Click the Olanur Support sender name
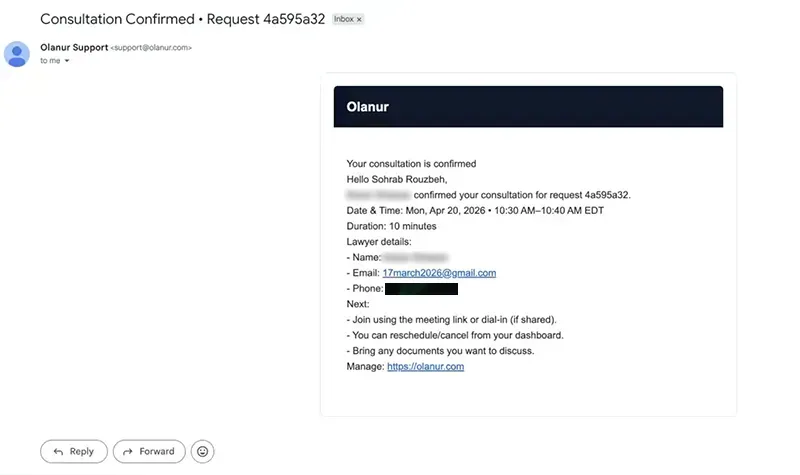 click(74, 47)
